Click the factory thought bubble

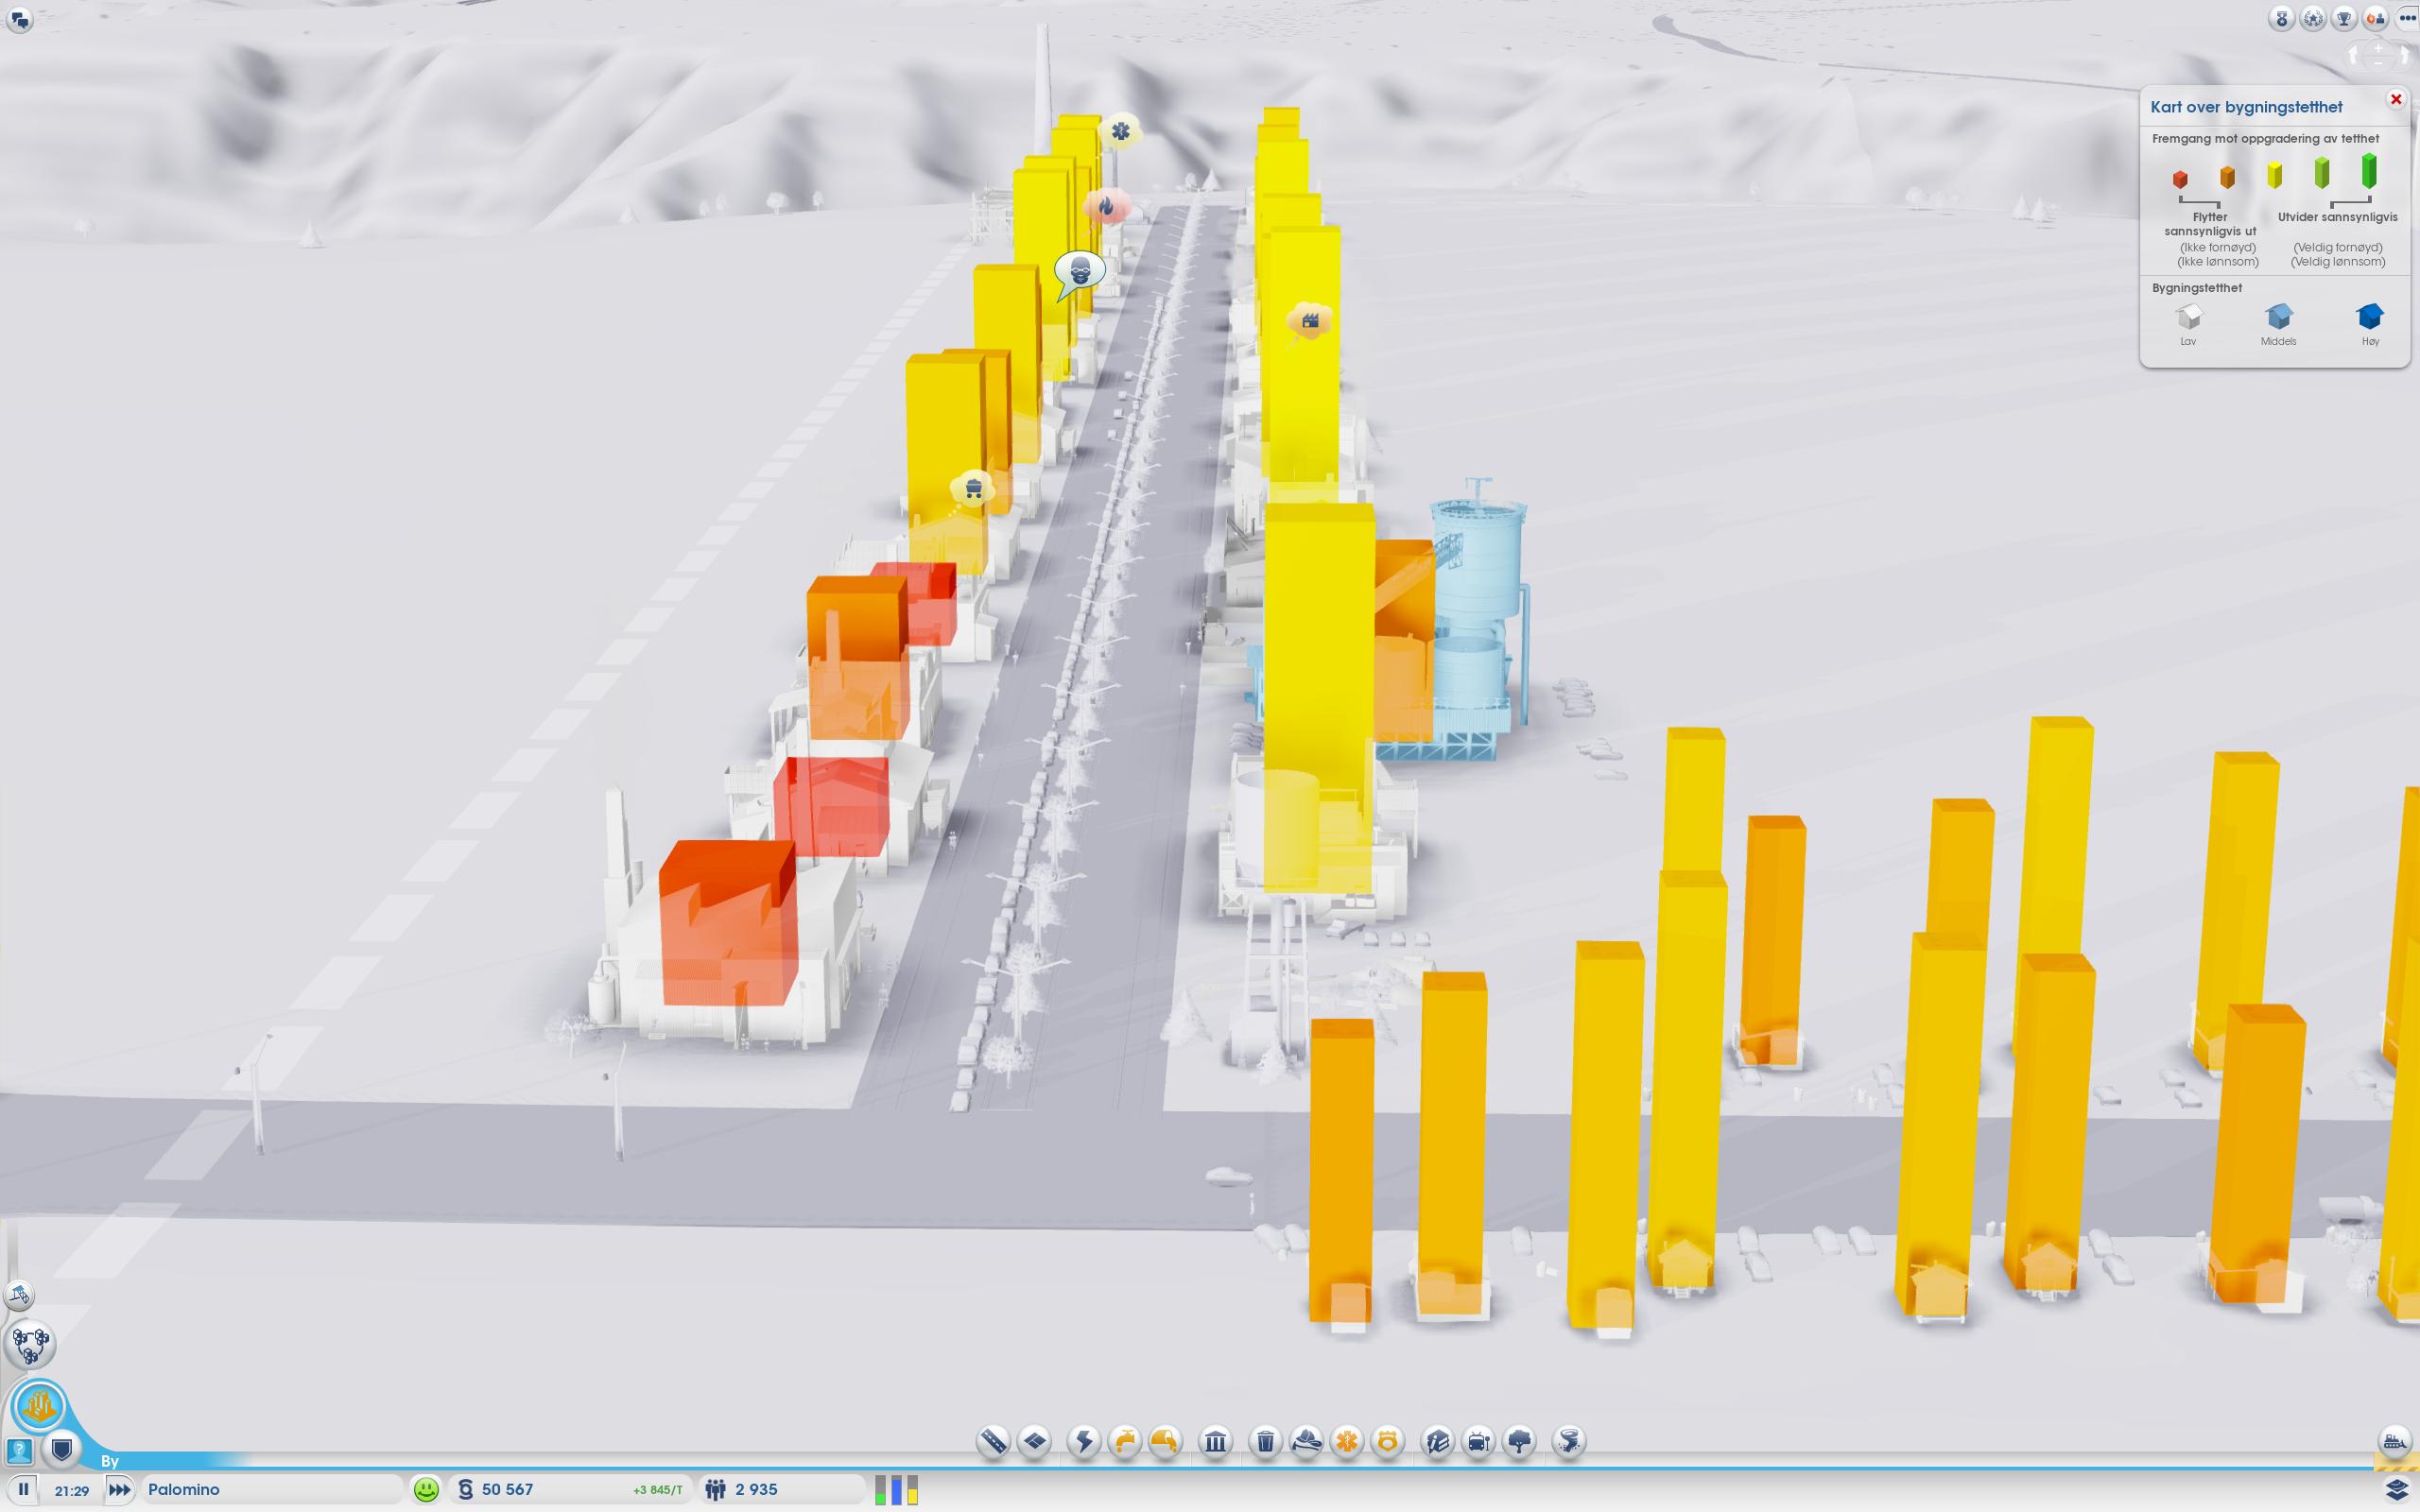(1310, 321)
